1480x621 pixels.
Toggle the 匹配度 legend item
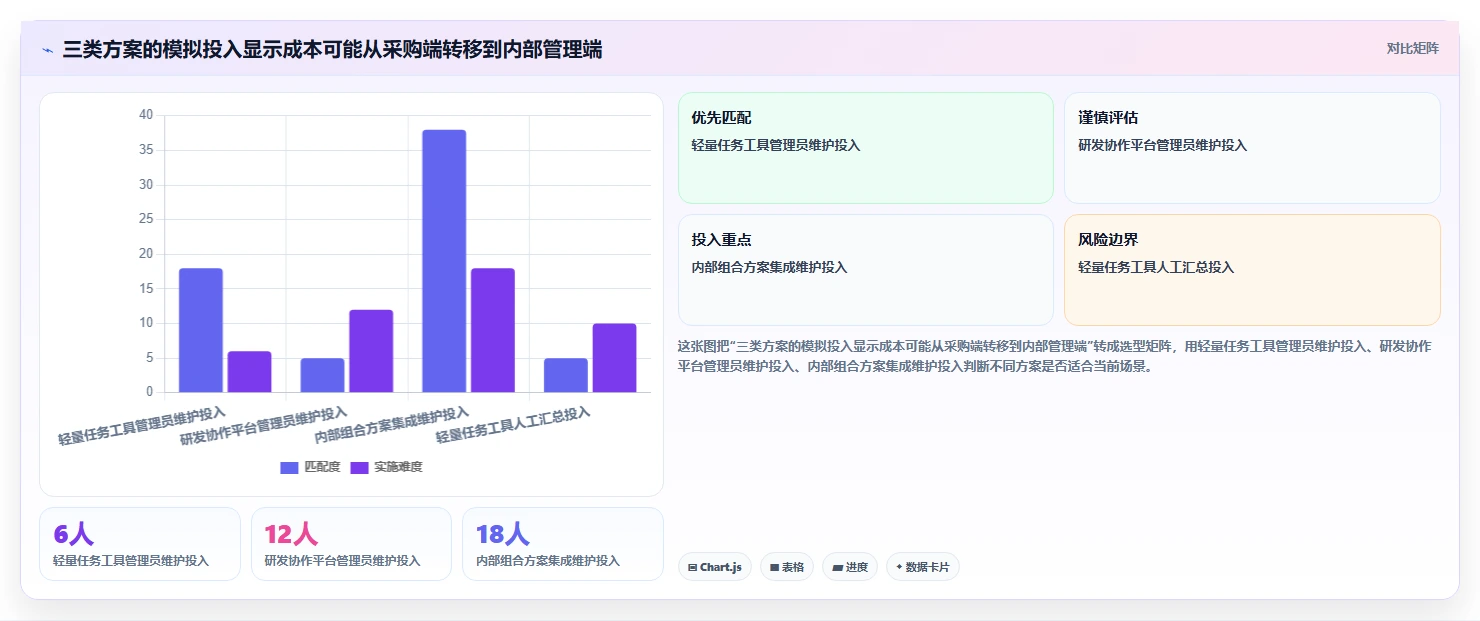pos(310,467)
